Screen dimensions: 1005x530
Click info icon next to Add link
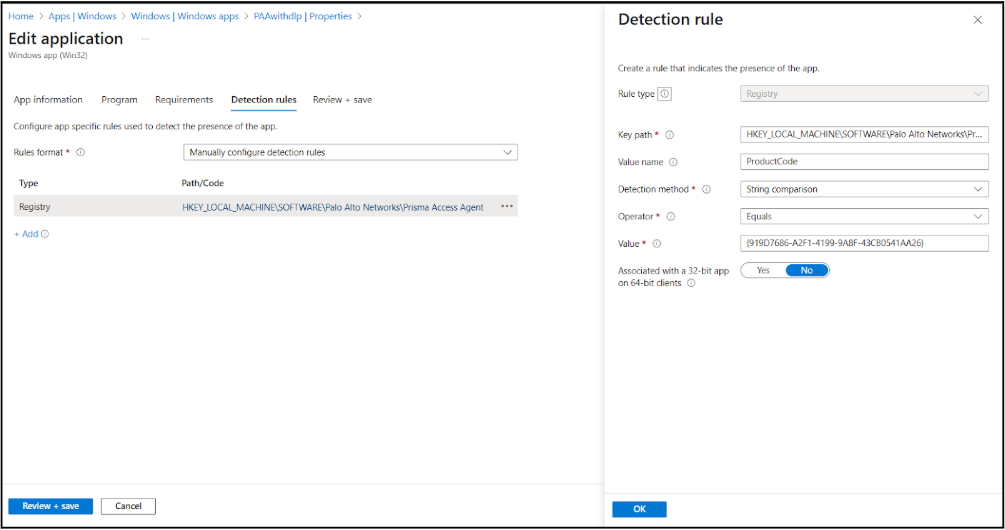(x=45, y=234)
